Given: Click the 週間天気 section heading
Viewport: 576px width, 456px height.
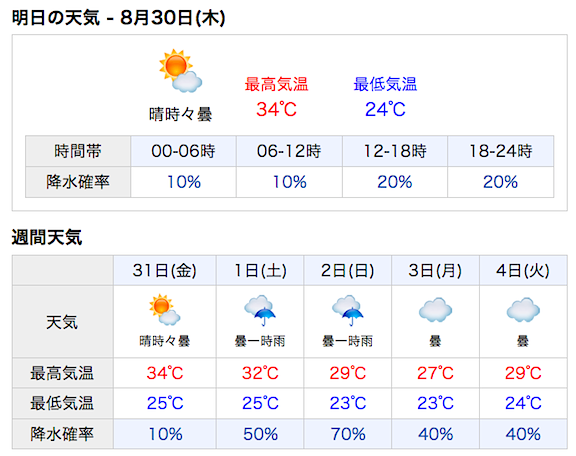Looking at the screenshot, I should 47,237.
